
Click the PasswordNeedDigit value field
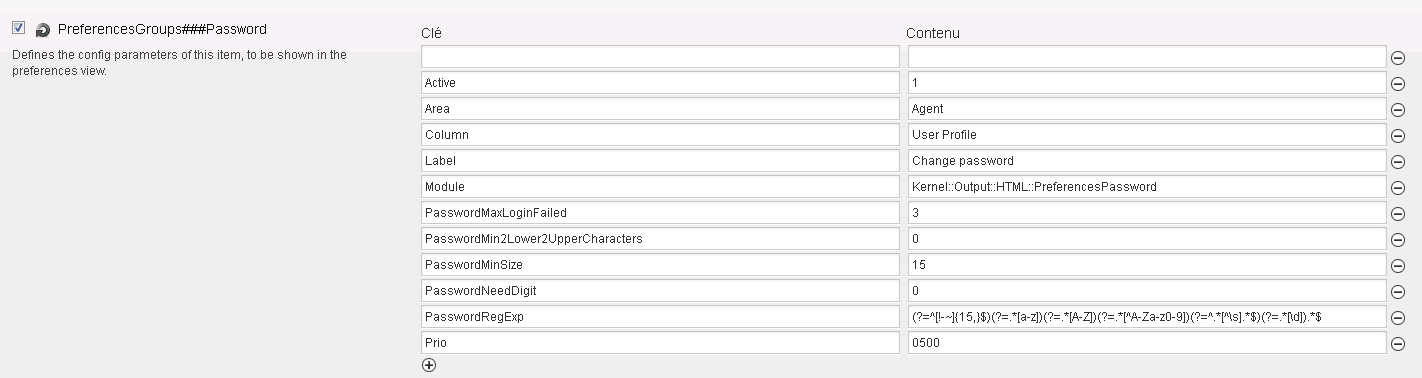coord(1147,291)
